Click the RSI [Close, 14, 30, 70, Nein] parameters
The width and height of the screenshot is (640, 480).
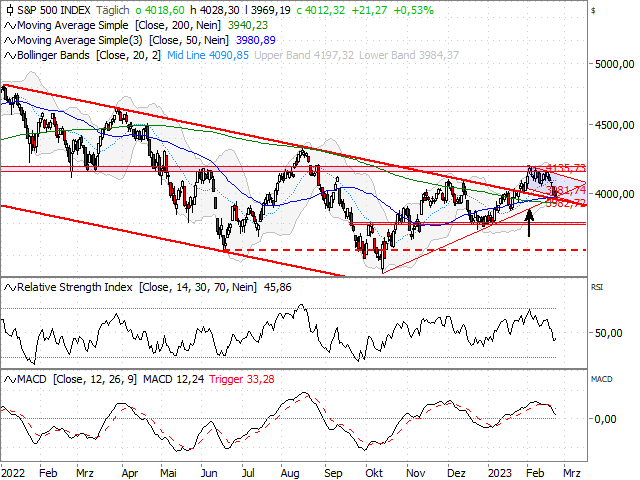198,287
